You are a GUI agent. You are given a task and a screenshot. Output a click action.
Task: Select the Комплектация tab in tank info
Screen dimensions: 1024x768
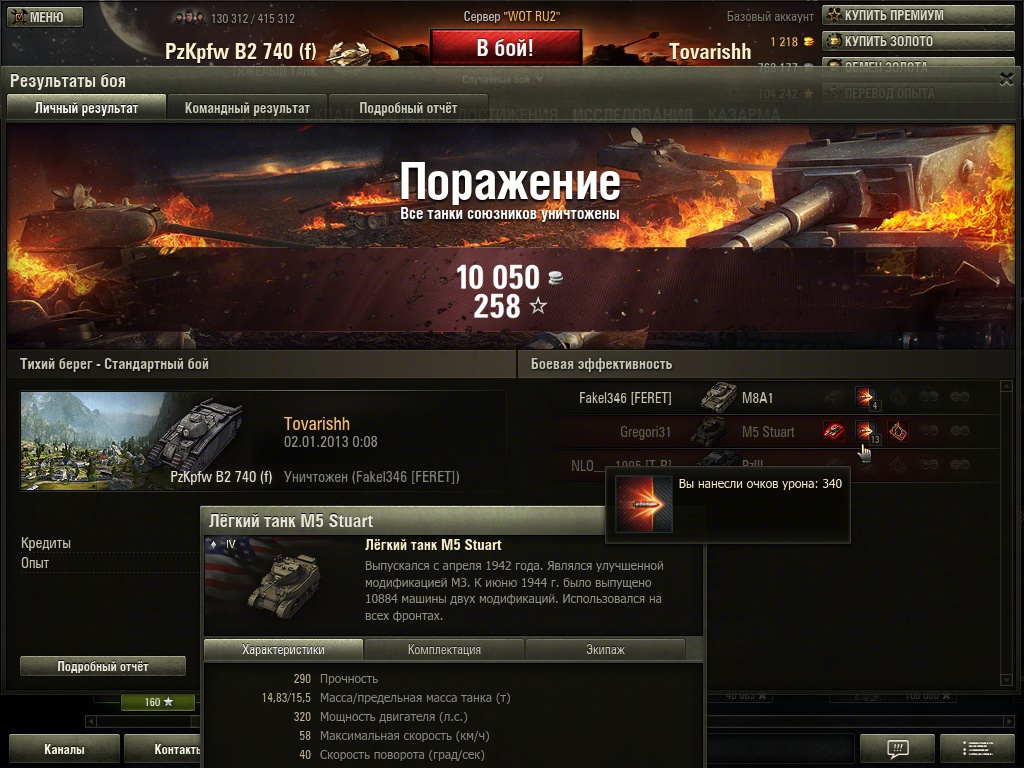pyautogui.click(x=444, y=650)
